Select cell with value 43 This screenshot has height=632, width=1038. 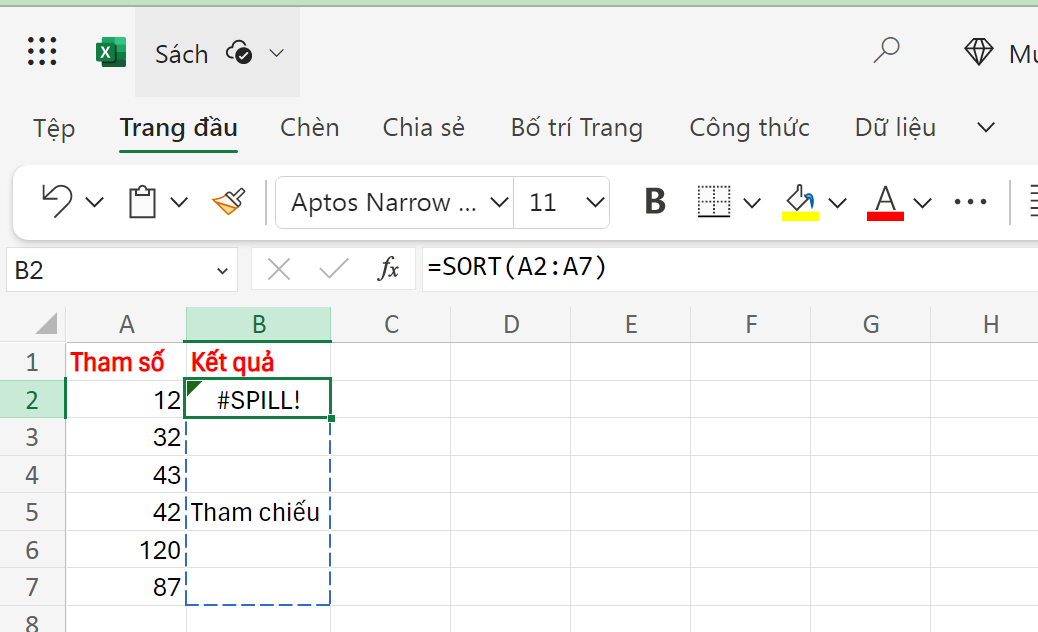(126, 474)
